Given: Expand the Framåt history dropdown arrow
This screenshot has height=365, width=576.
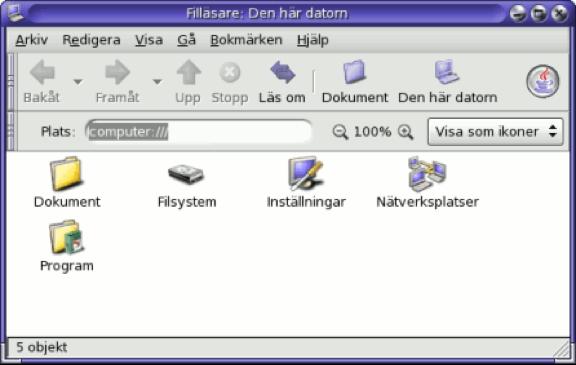Looking at the screenshot, I should tap(157, 82).
